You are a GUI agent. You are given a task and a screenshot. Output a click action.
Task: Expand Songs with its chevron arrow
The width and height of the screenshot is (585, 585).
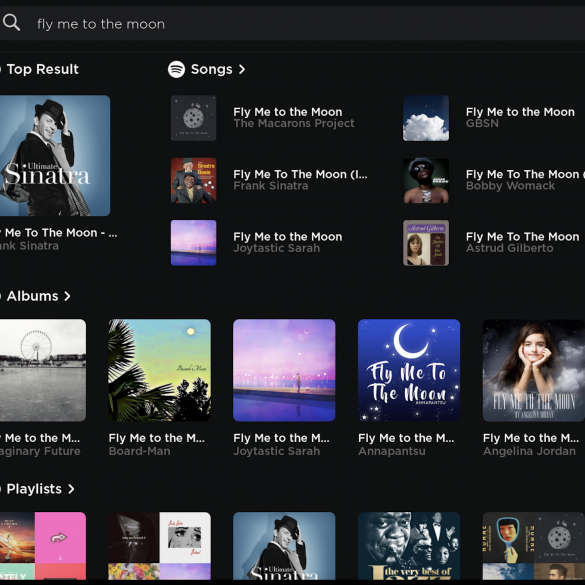click(x=242, y=69)
